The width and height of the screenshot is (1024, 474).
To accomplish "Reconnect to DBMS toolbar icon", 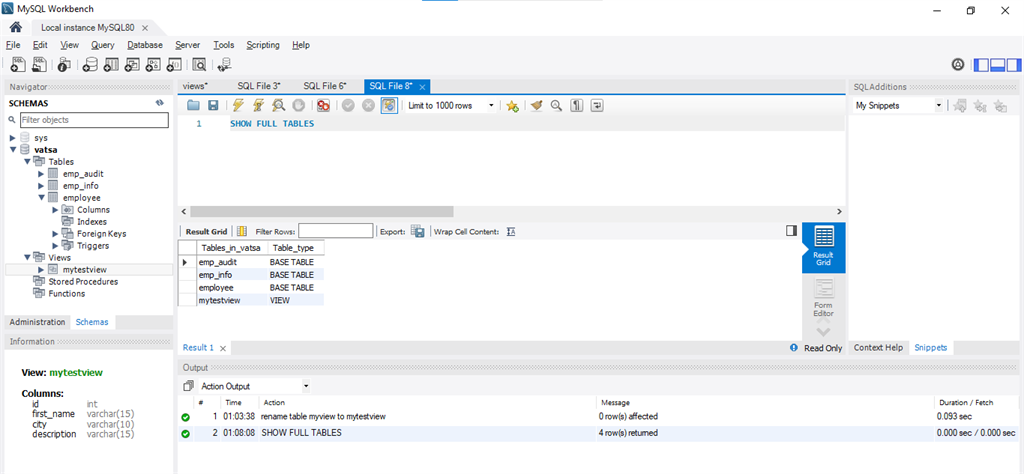I will (224, 64).
